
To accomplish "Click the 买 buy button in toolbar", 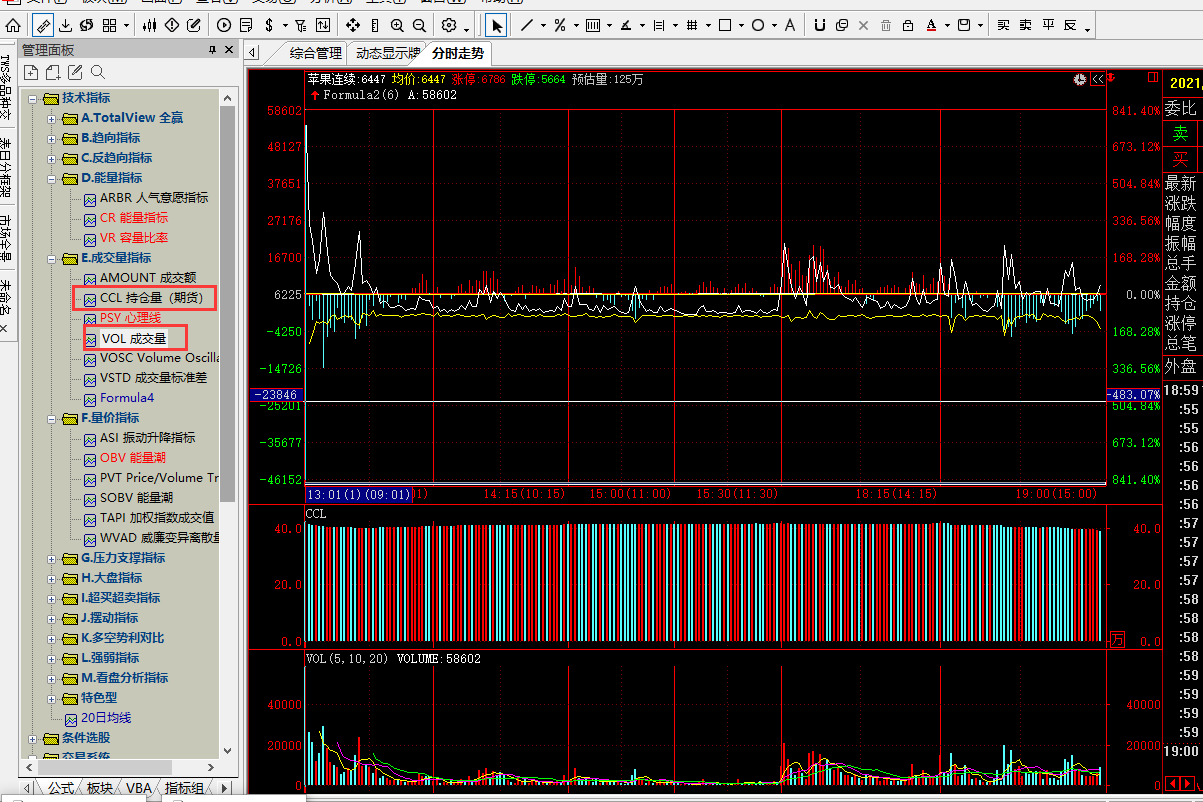I will click(x=1003, y=25).
